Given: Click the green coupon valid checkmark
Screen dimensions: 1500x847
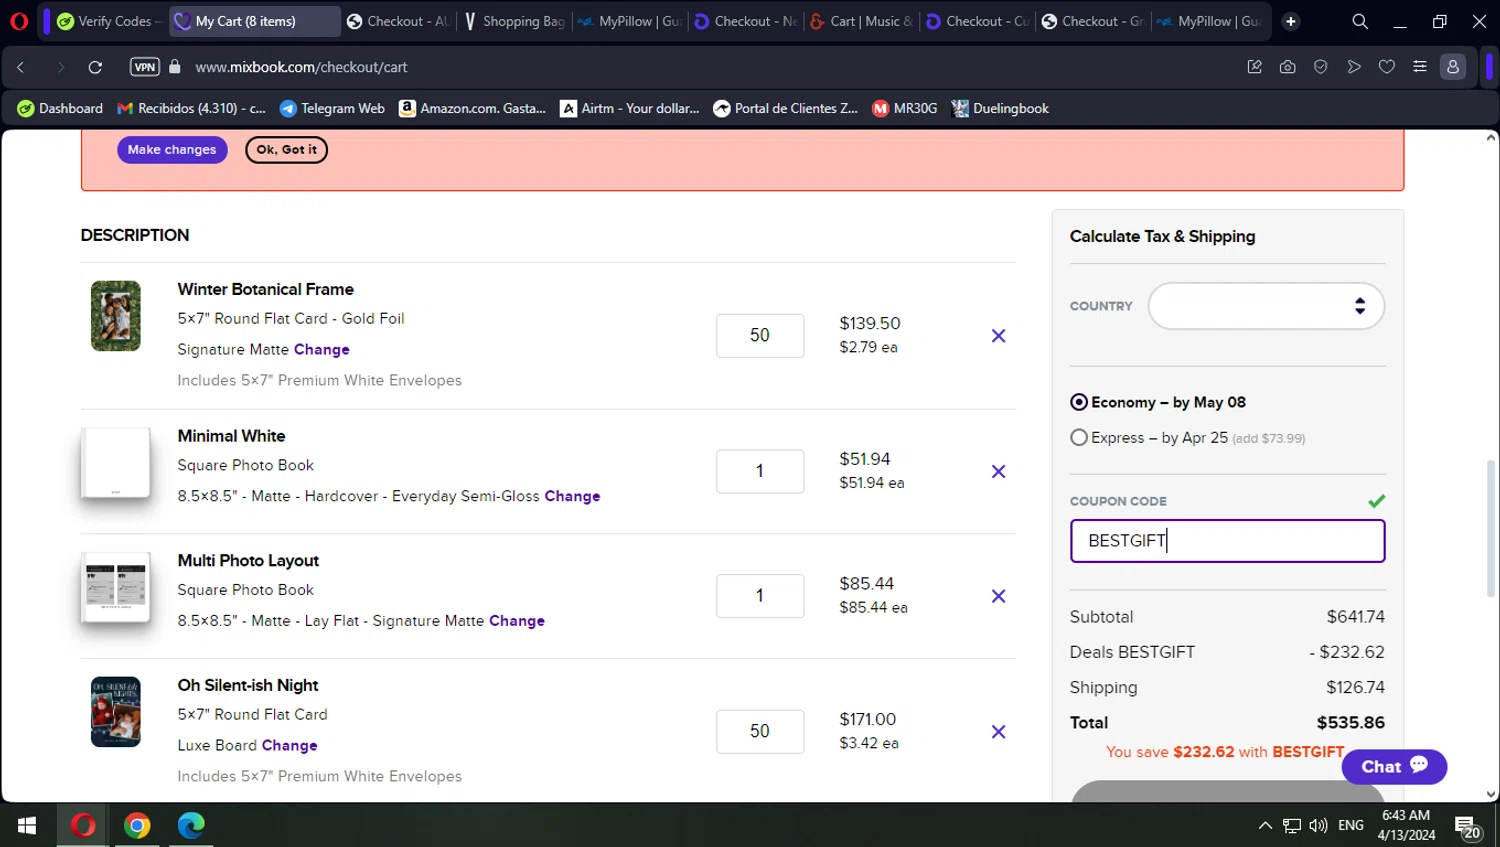Looking at the screenshot, I should click(x=1377, y=501).
